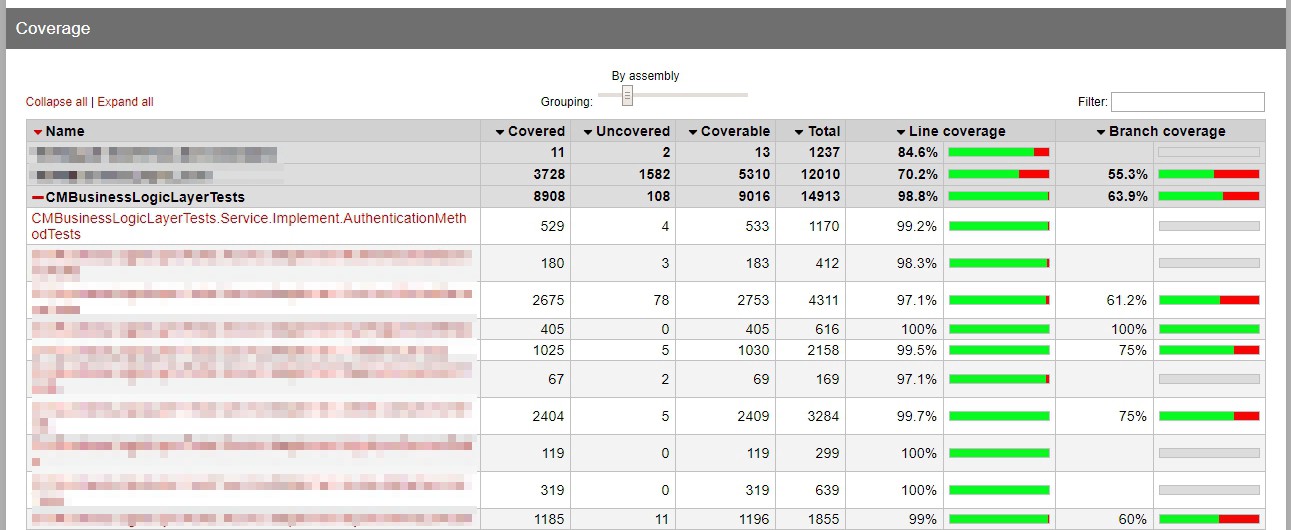Sort by Name column arrow icon

pos(38,132)
